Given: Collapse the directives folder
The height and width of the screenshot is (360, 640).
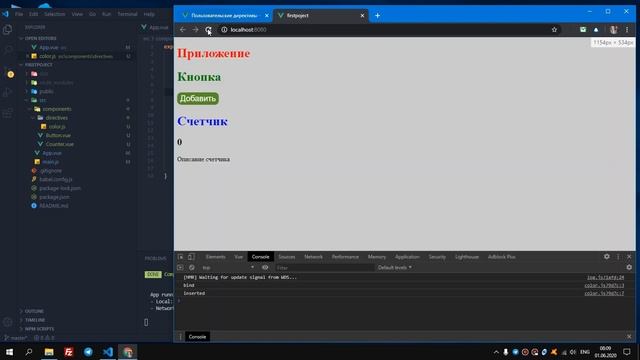Looking at the screenshot, I should [x=56, y=118].
